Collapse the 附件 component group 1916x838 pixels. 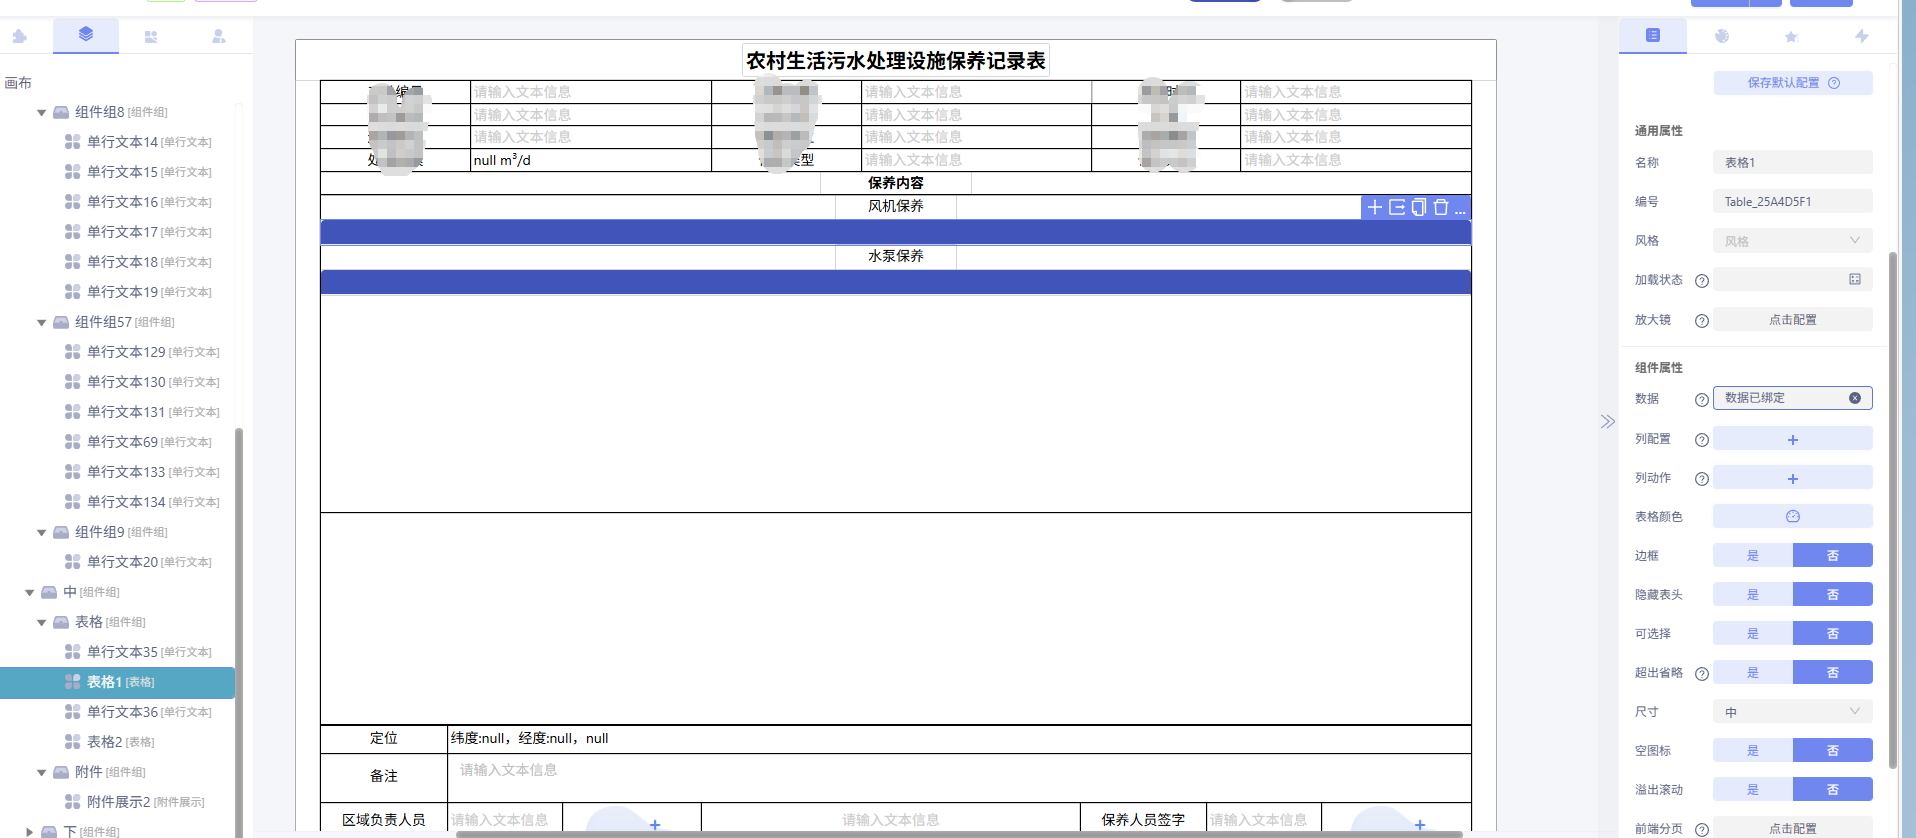[x=41, y=773]
